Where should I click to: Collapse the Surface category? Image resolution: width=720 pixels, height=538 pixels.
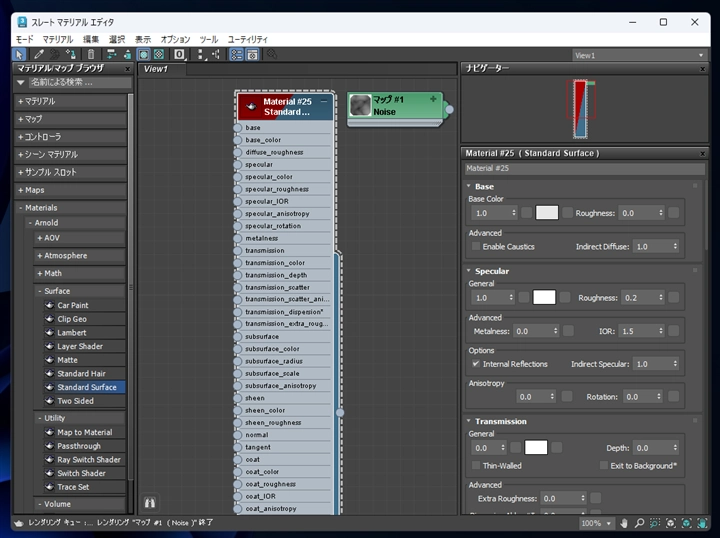(79, 291)
